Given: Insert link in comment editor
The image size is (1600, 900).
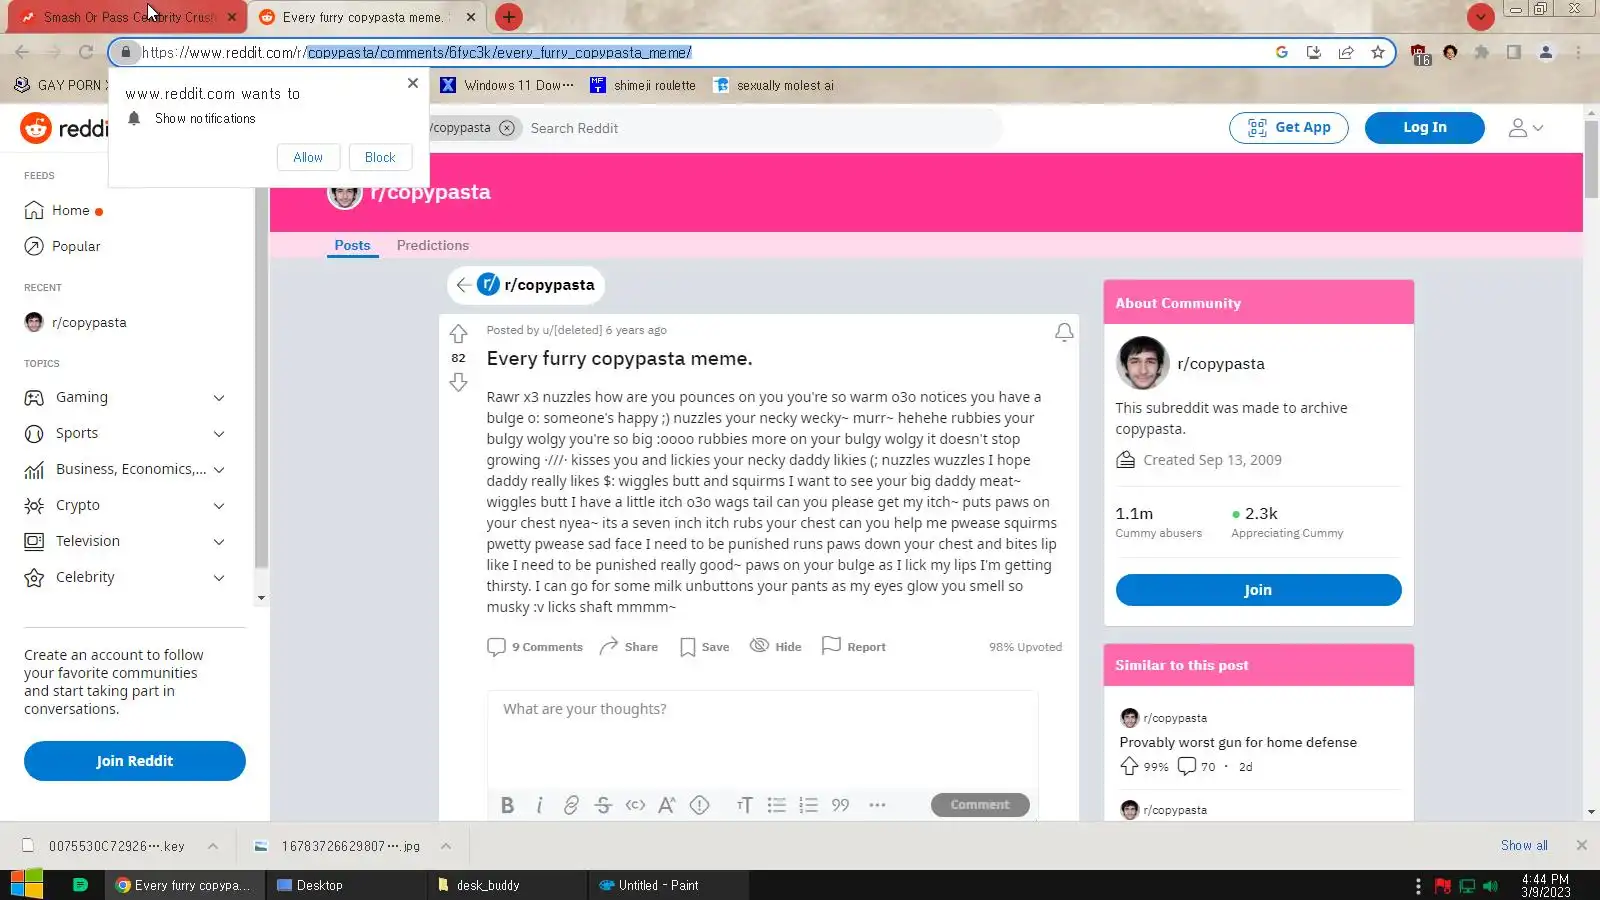Looking at the screenshot, I should pos(571,805).
